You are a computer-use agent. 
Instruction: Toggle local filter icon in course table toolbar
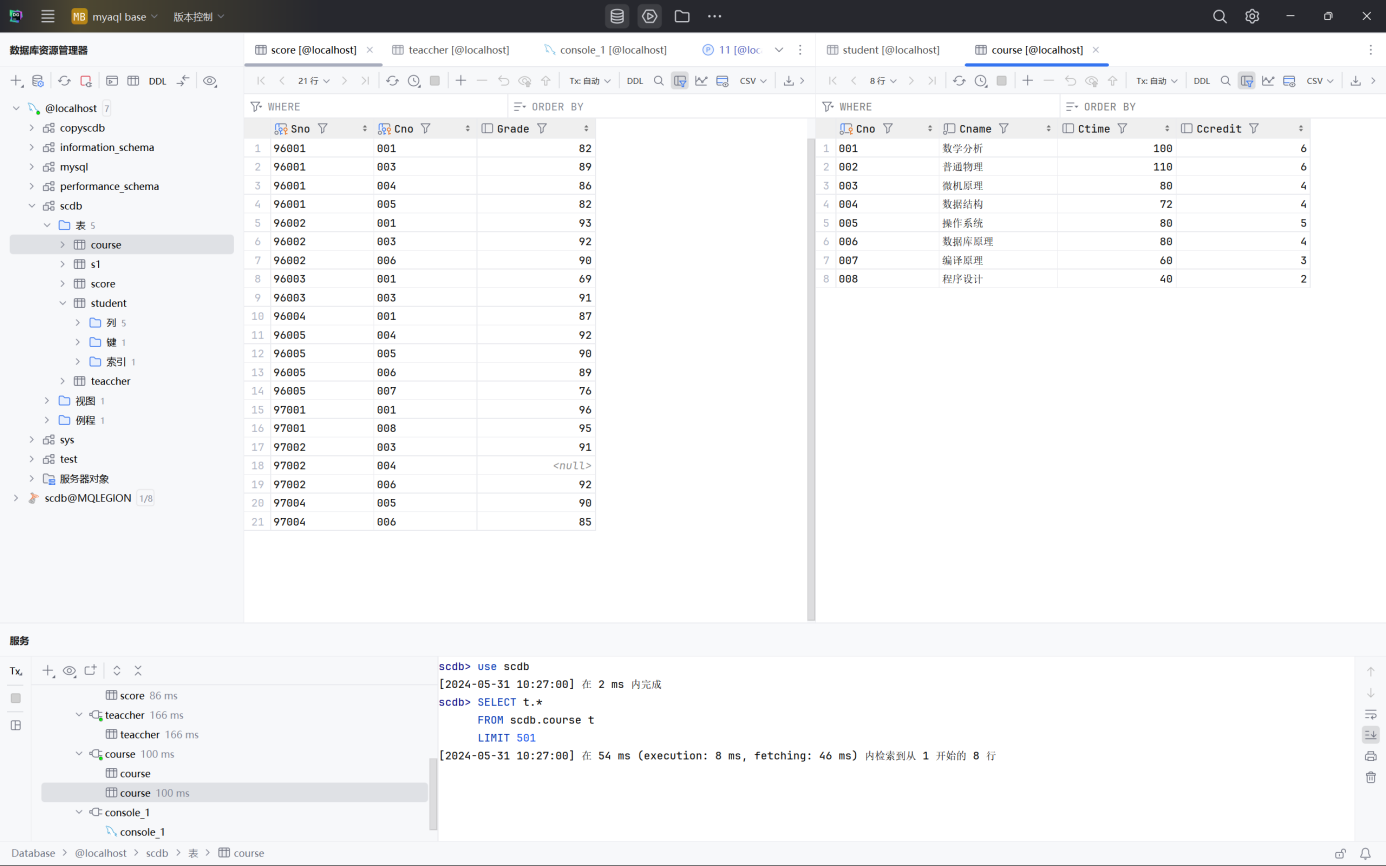(1247, 81)
